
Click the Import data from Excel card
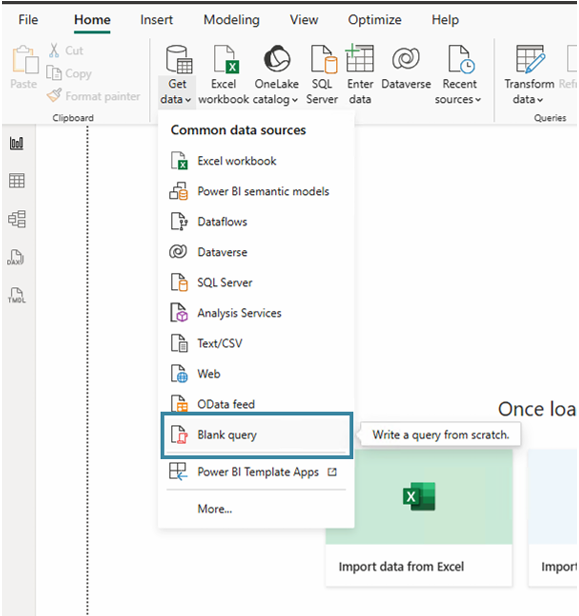[419, 517]
